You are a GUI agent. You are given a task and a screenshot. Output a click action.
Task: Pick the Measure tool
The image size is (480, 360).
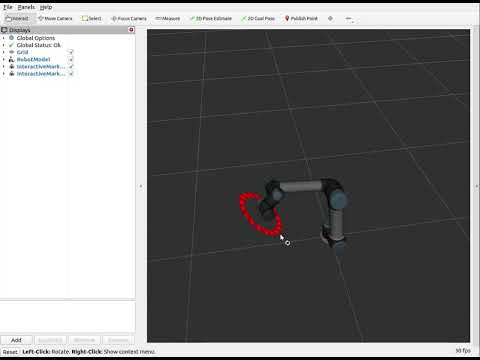point(168,19)
